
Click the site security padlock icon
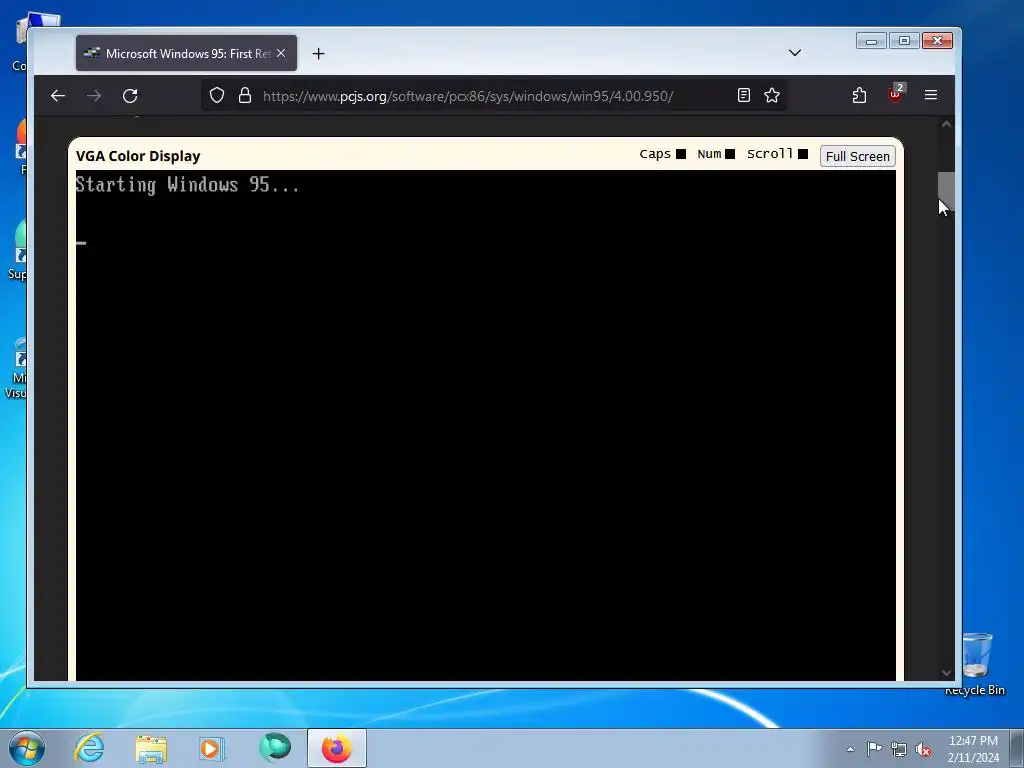[x=245, y=95]
